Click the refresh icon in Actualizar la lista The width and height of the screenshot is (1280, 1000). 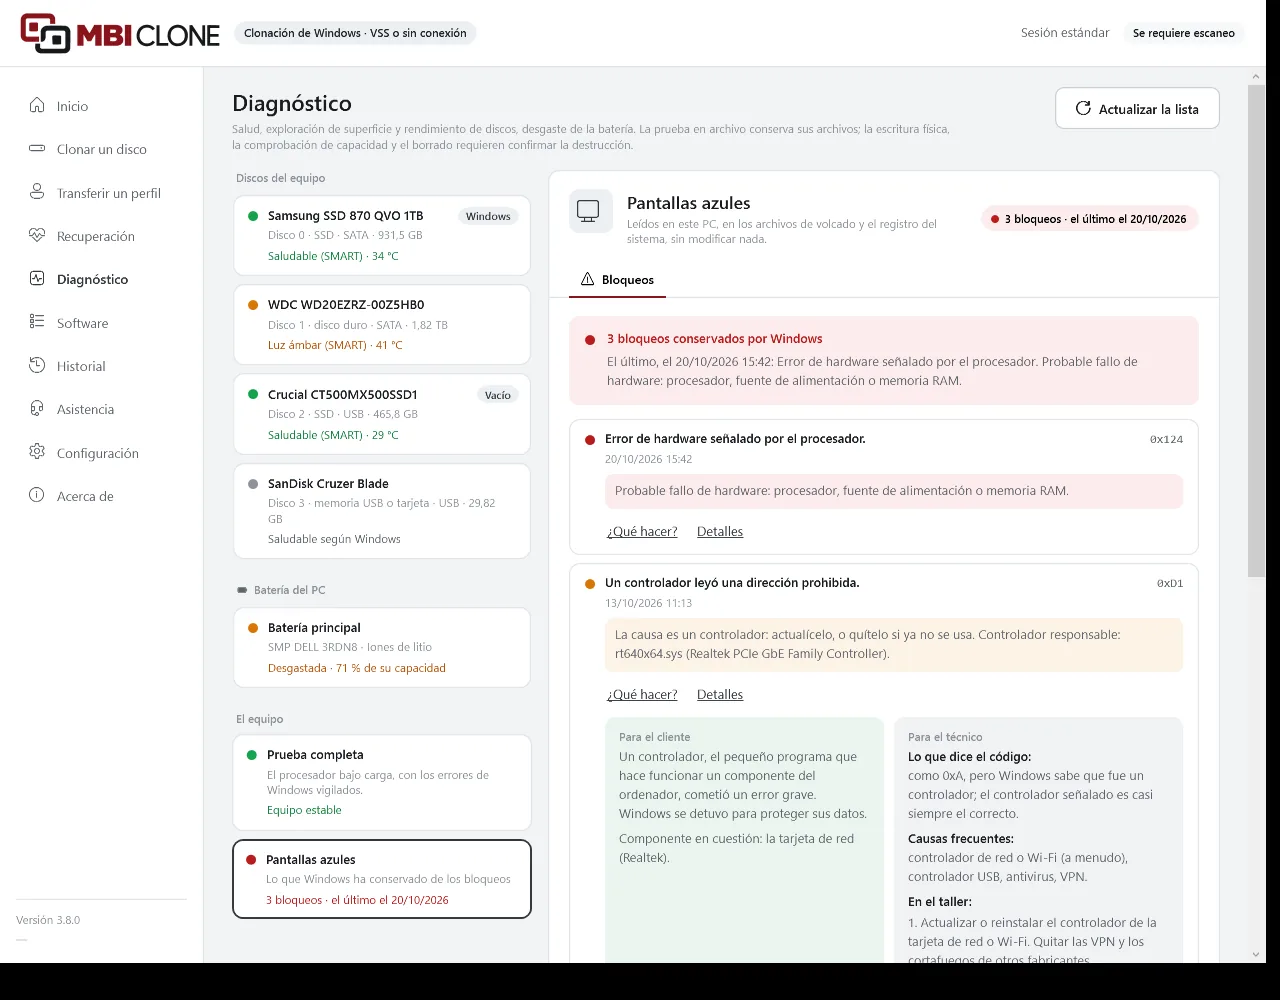pyautogui.click(x=1083, y=108)
